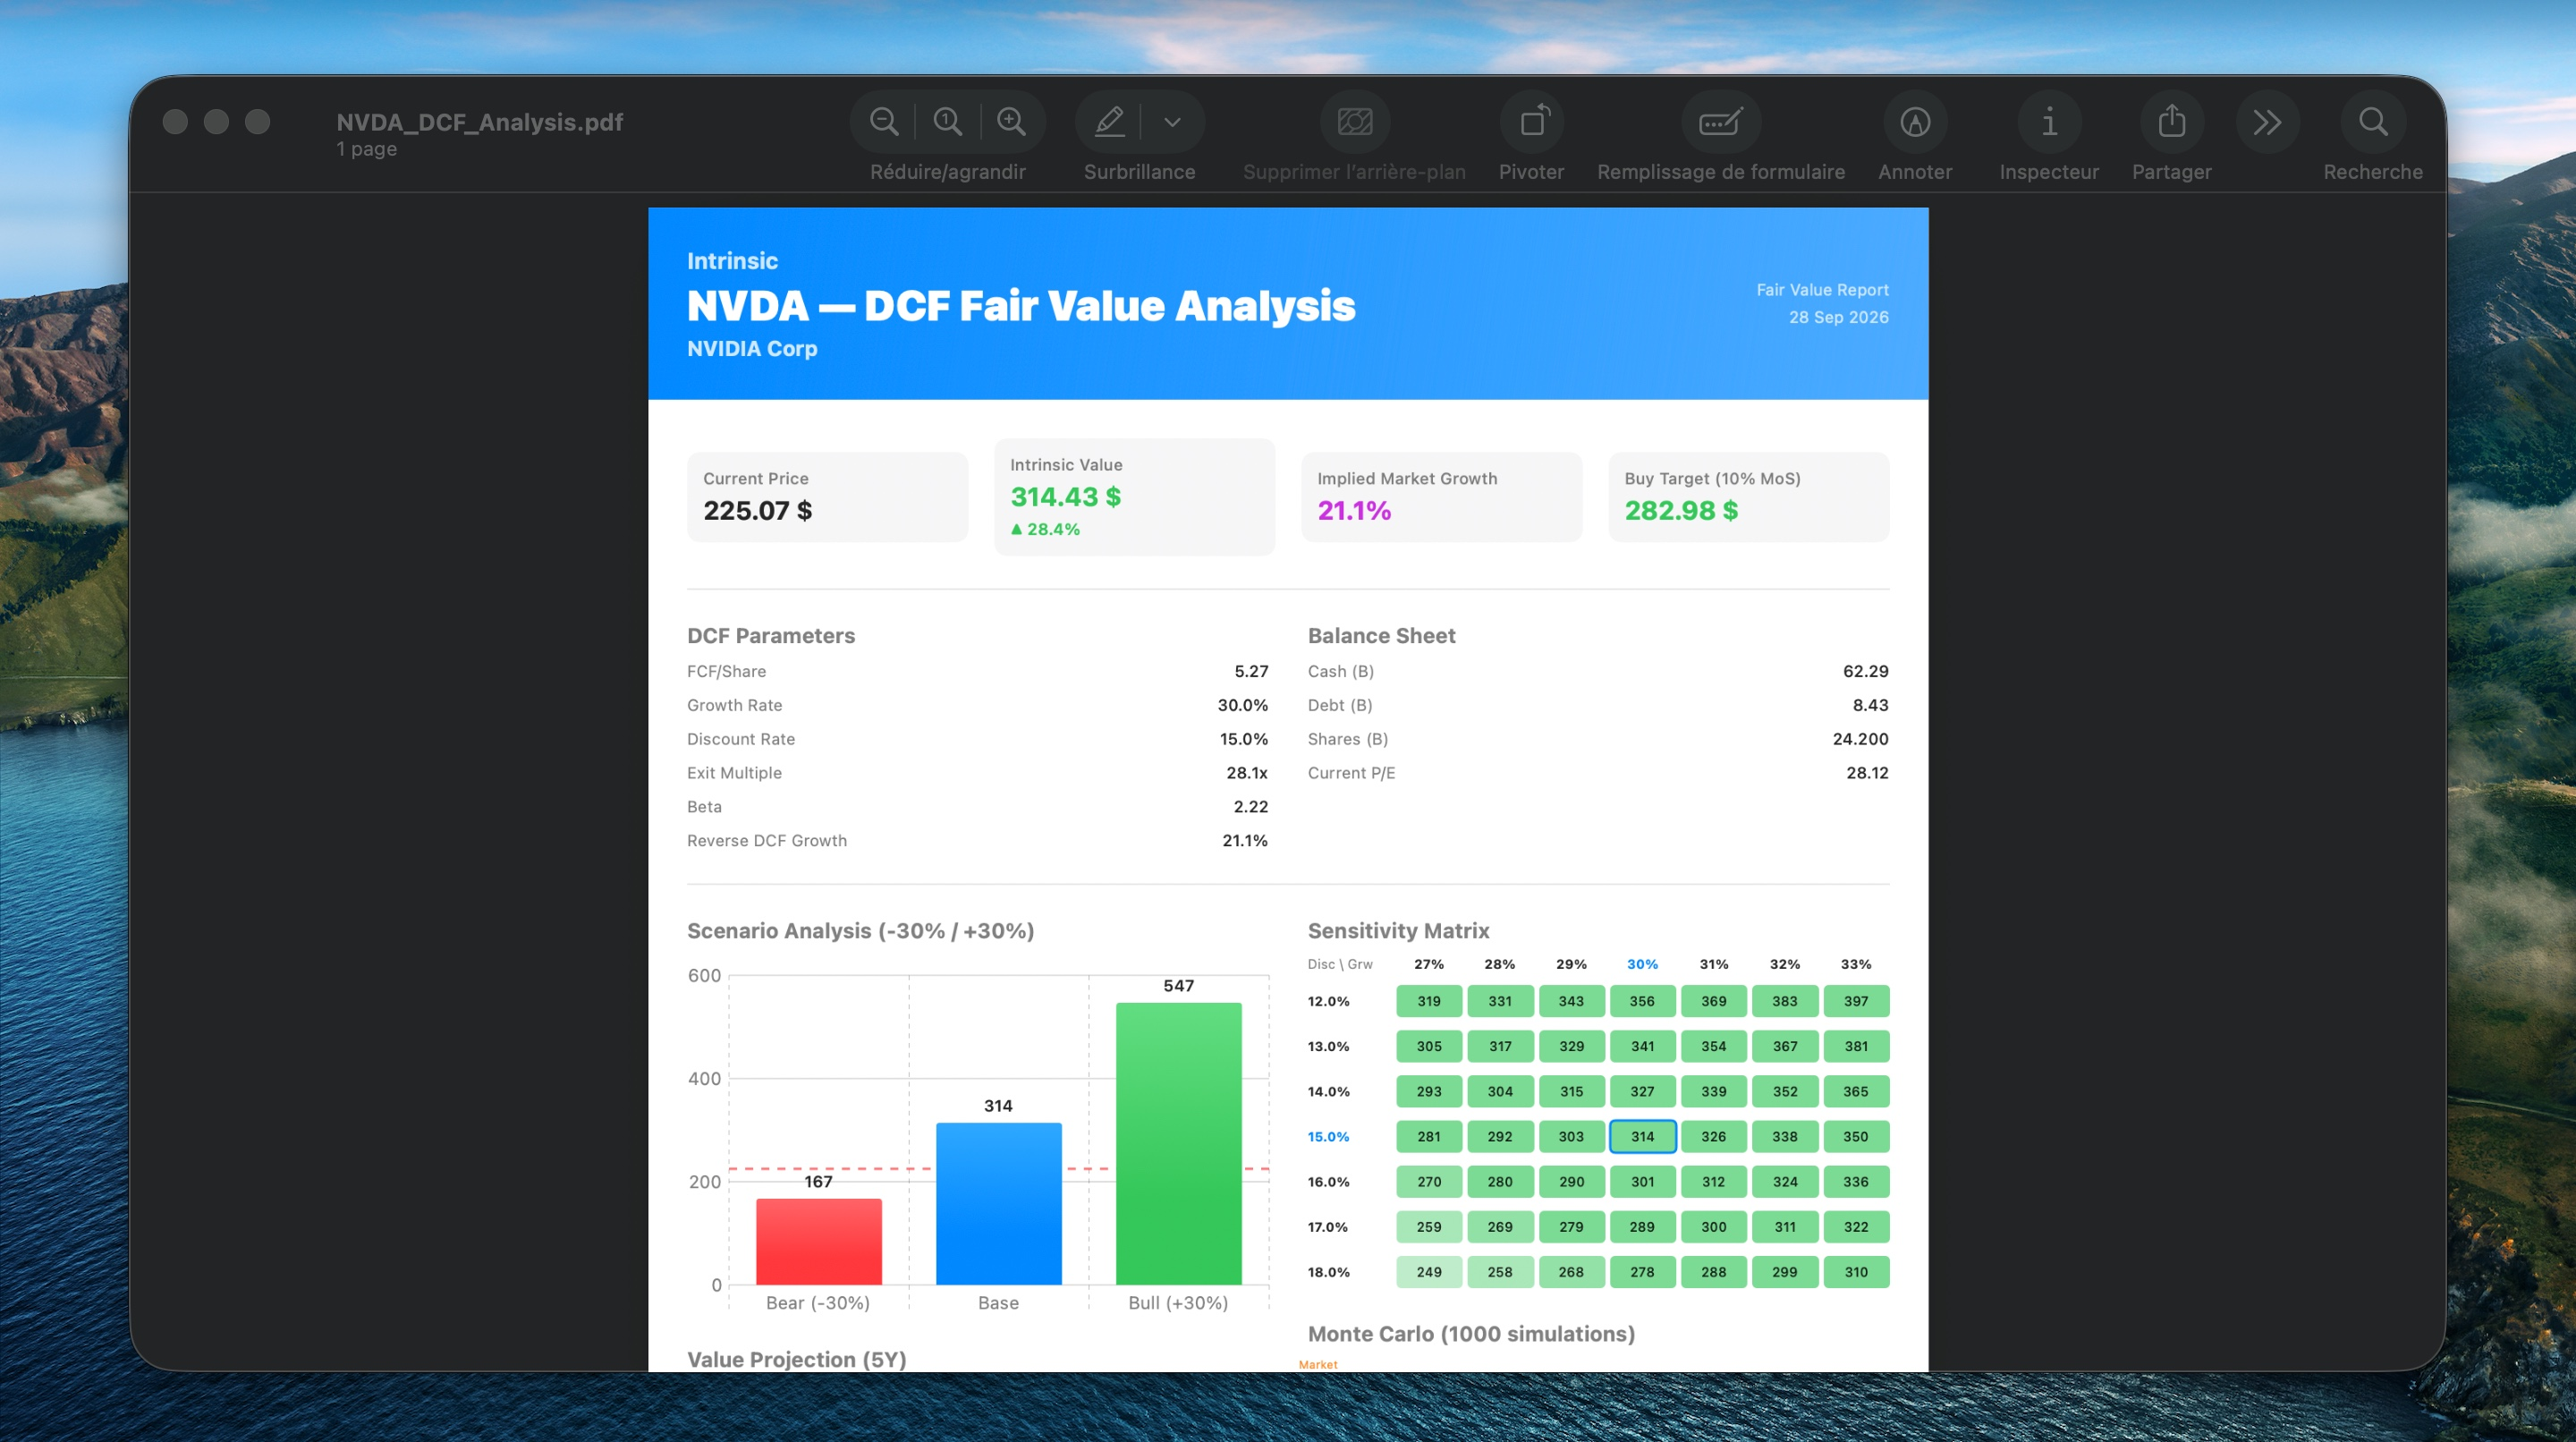
Task: Select the Surbrillance highlighter pen tool
Action: point(1109,122)
